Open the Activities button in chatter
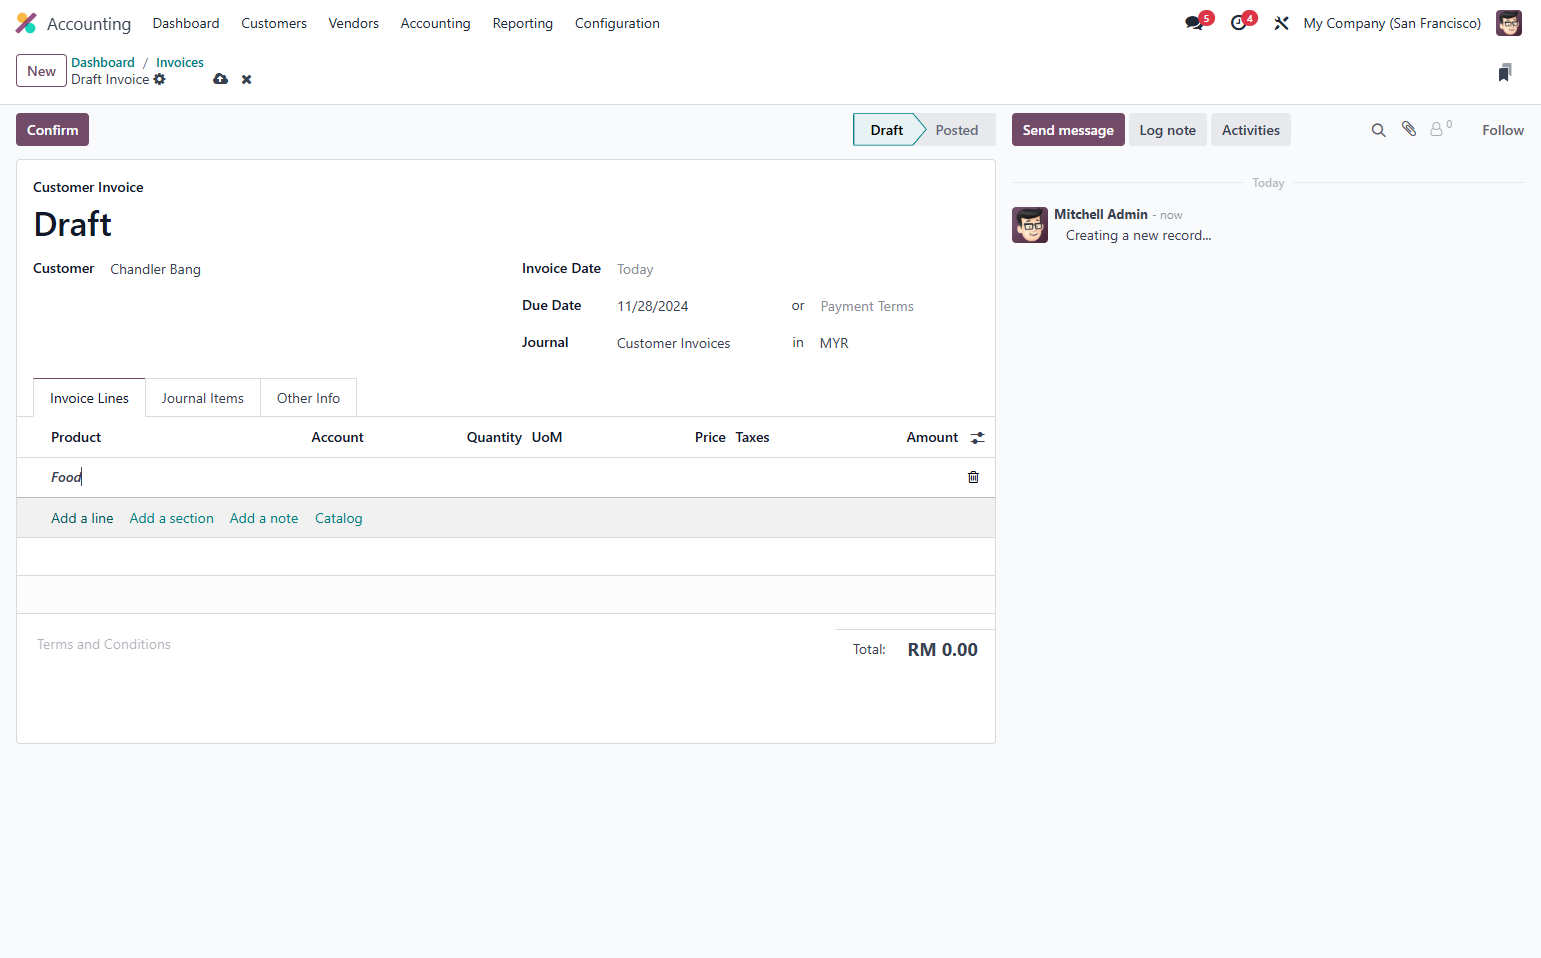Image resolution: width=1541 pixels, height=958 pixels. coord(1250,130)
